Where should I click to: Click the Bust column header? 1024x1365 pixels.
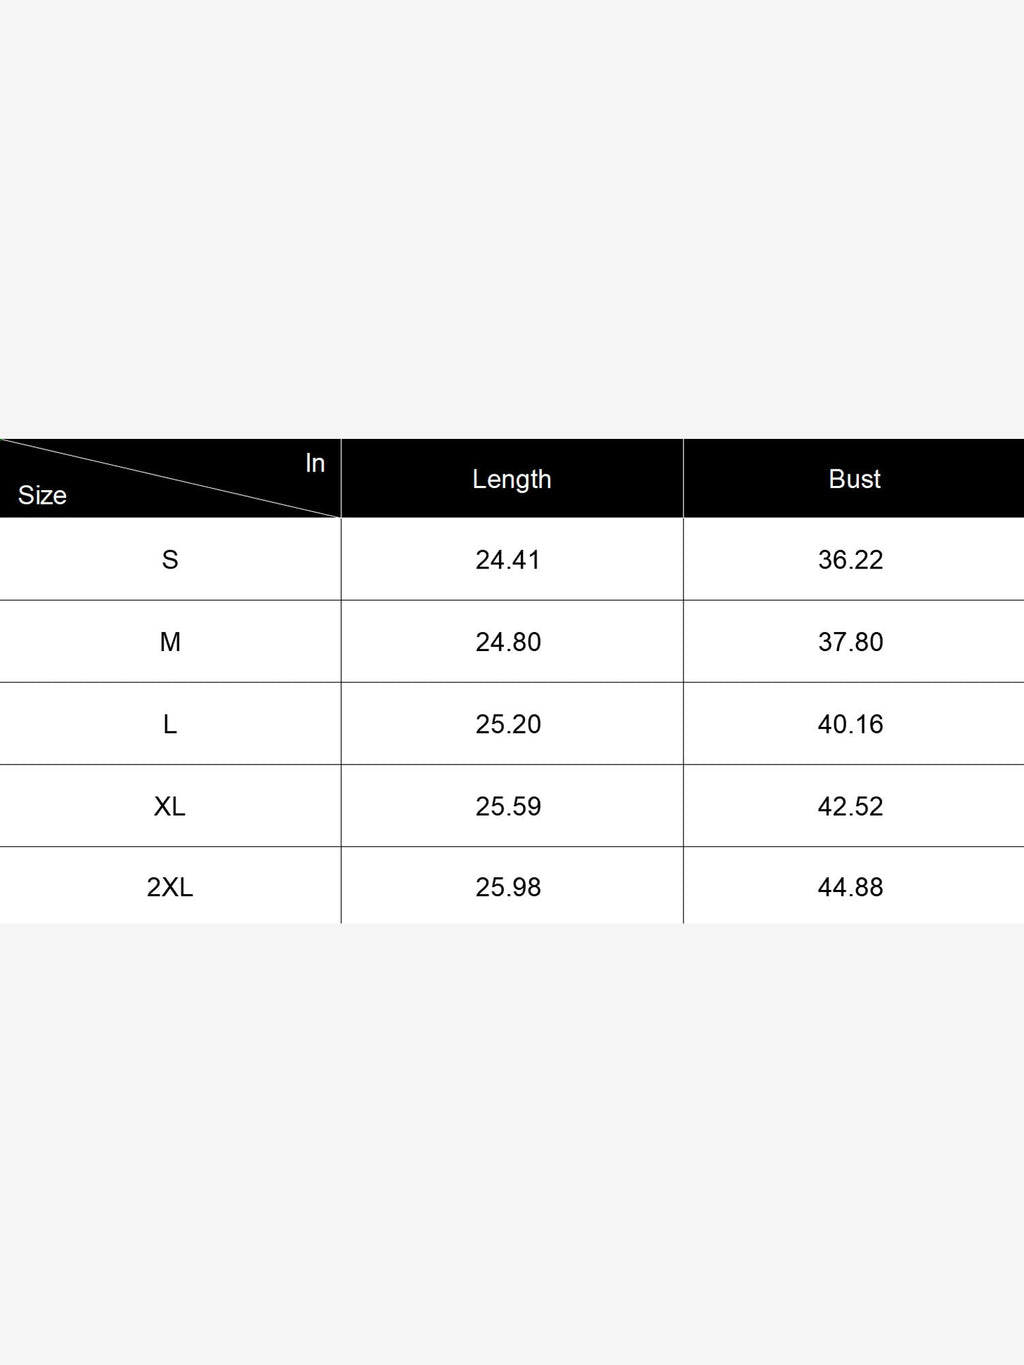pyautogui.click(x=854, y=479)
